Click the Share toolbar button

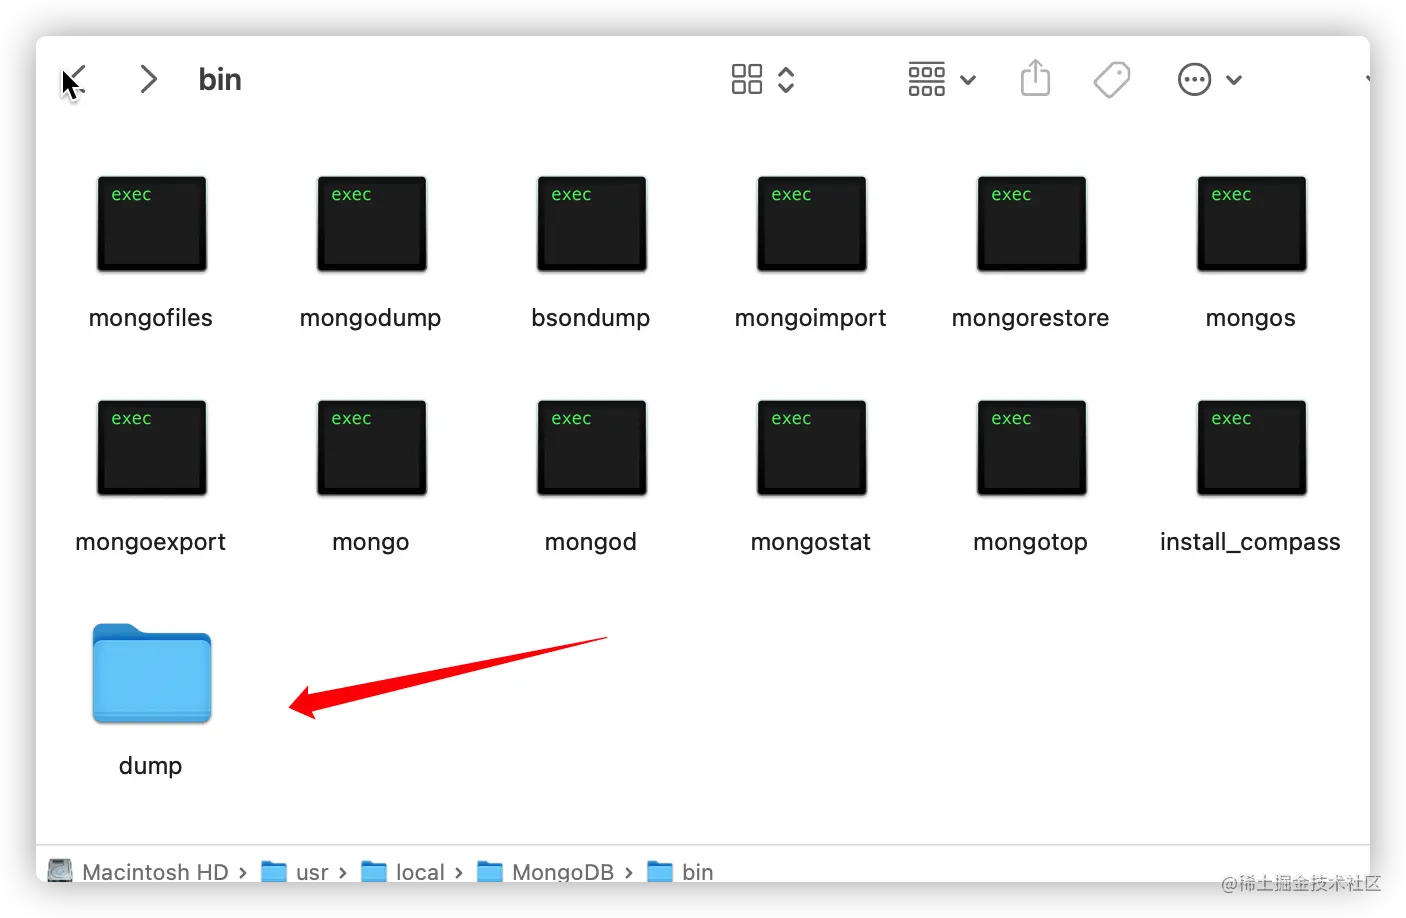pyautogui.click(x=1035, y=78)
